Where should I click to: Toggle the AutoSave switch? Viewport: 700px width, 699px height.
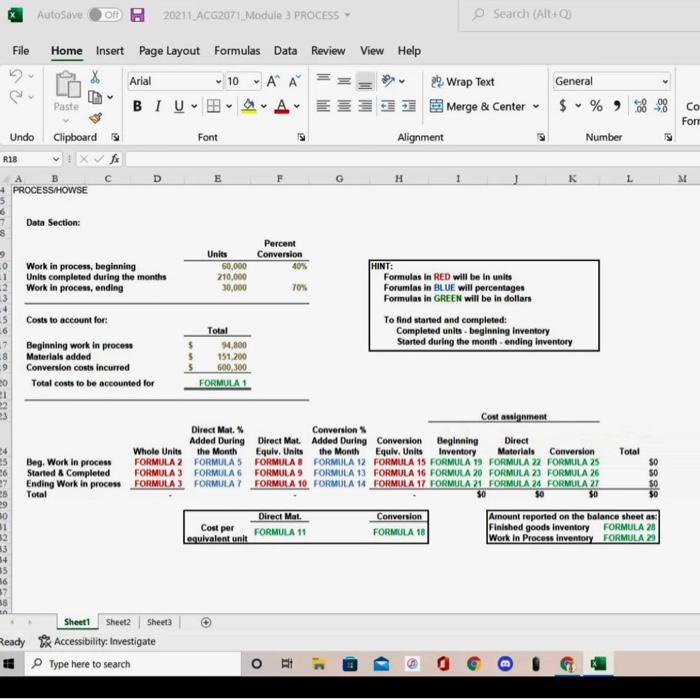(105, 15)
